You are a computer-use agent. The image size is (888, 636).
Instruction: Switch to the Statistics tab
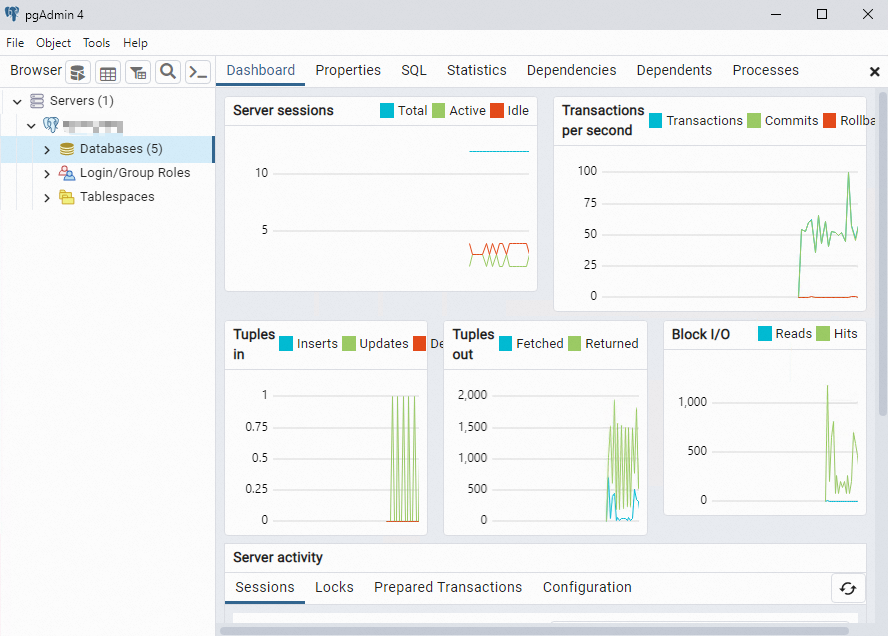[476, 70]
